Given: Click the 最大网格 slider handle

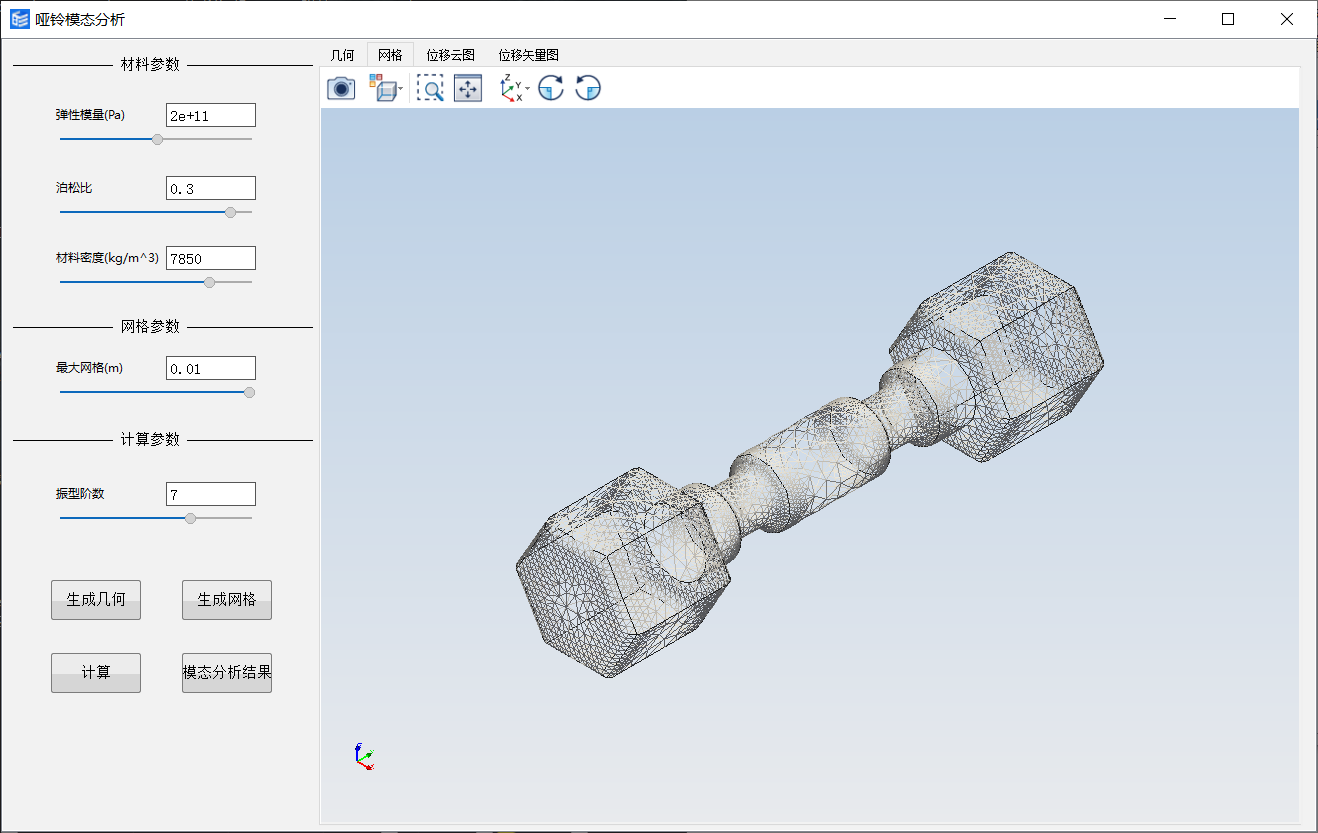Looking at the screenshot, I should point(250,392).
